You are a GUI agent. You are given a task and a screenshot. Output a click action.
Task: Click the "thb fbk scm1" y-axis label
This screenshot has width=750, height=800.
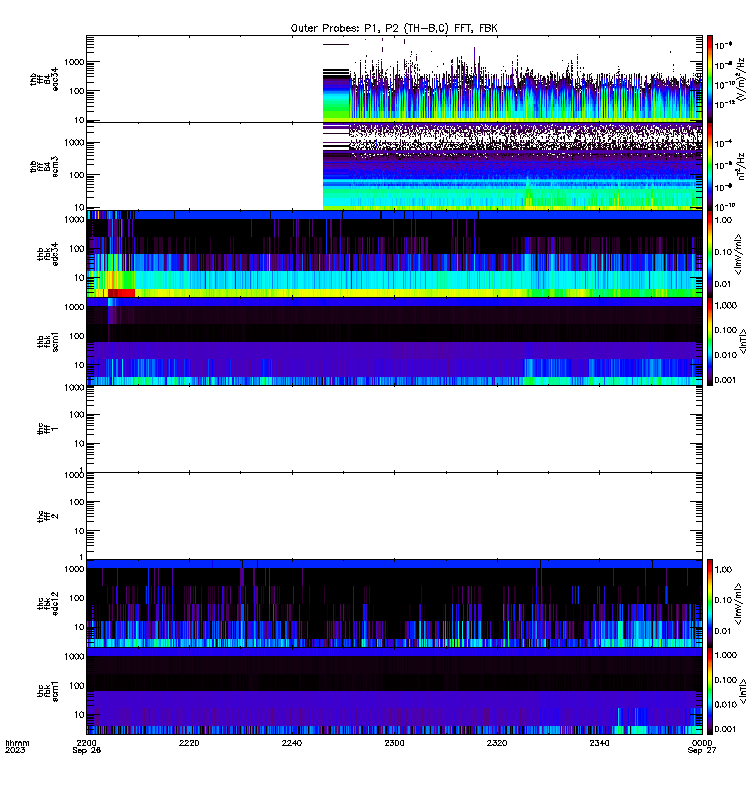[47, 341]
